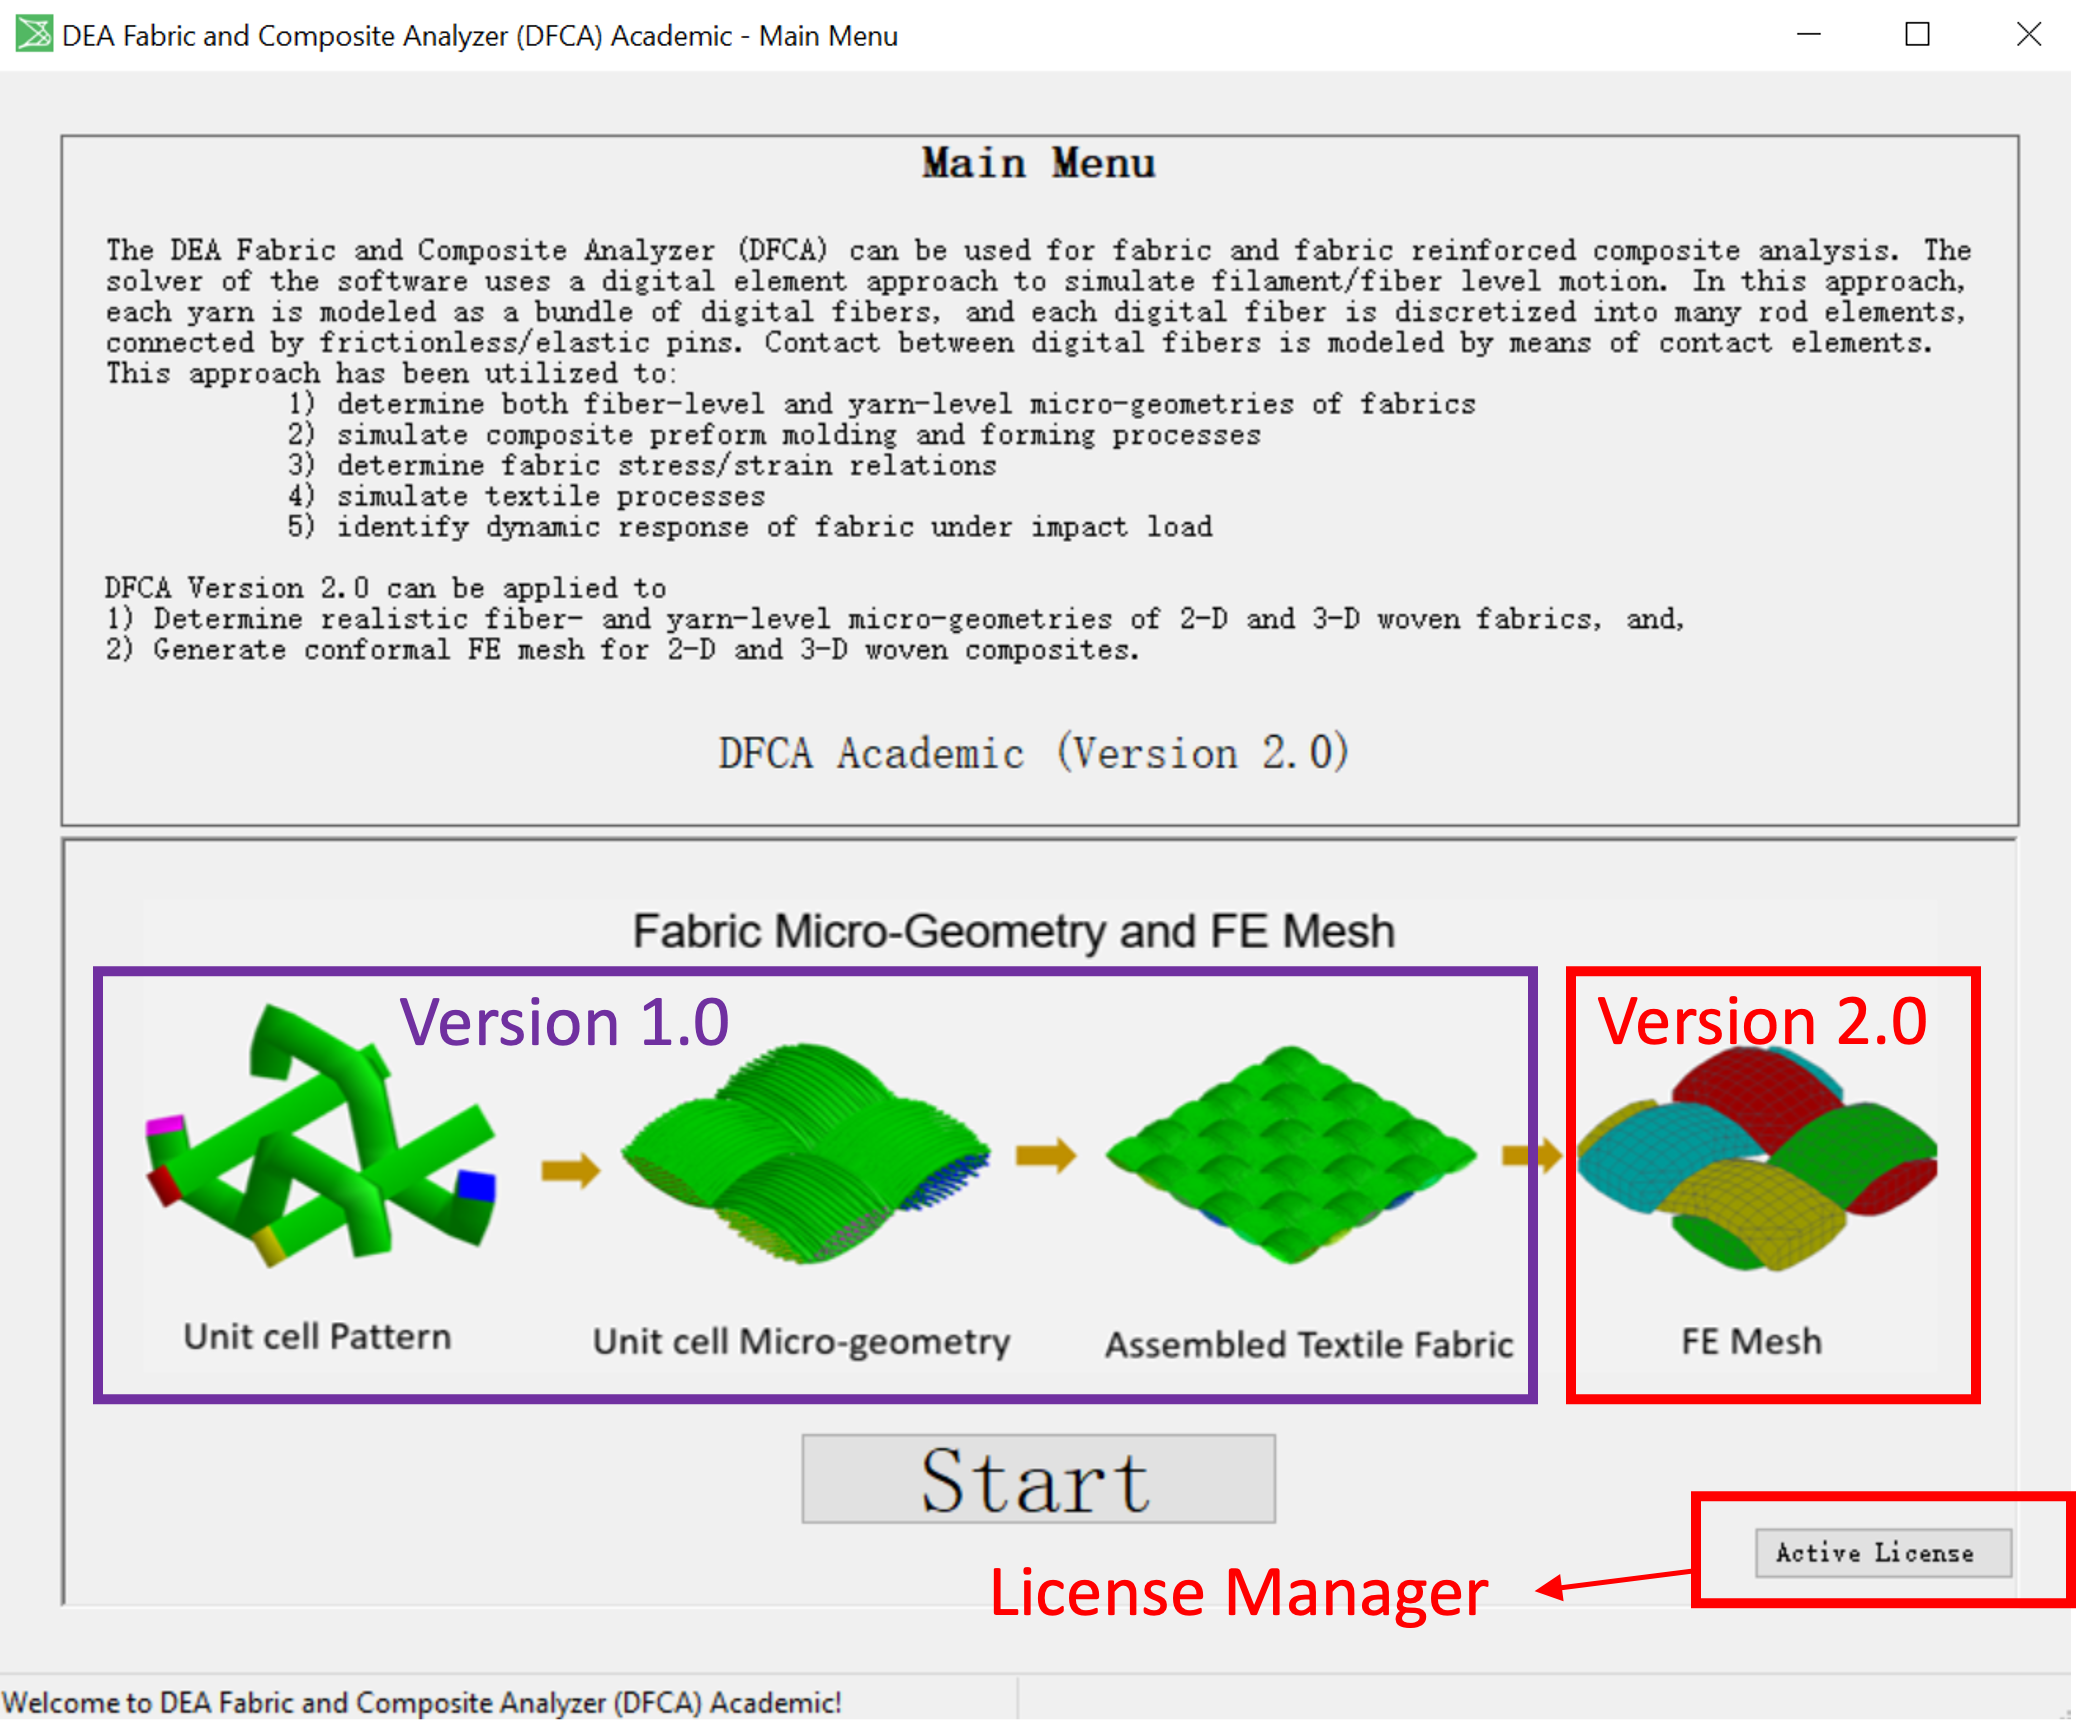Click the Unit cell Micro-geometry caption
2076x1723 pixels.
(801, 1342)
